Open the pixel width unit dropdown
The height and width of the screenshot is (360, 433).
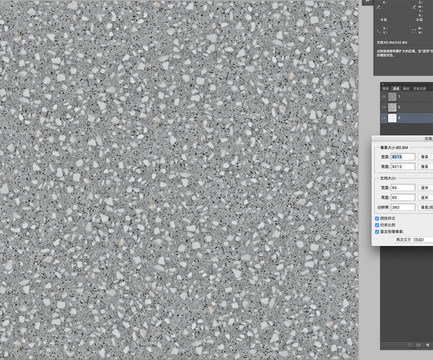coord(426,157)
